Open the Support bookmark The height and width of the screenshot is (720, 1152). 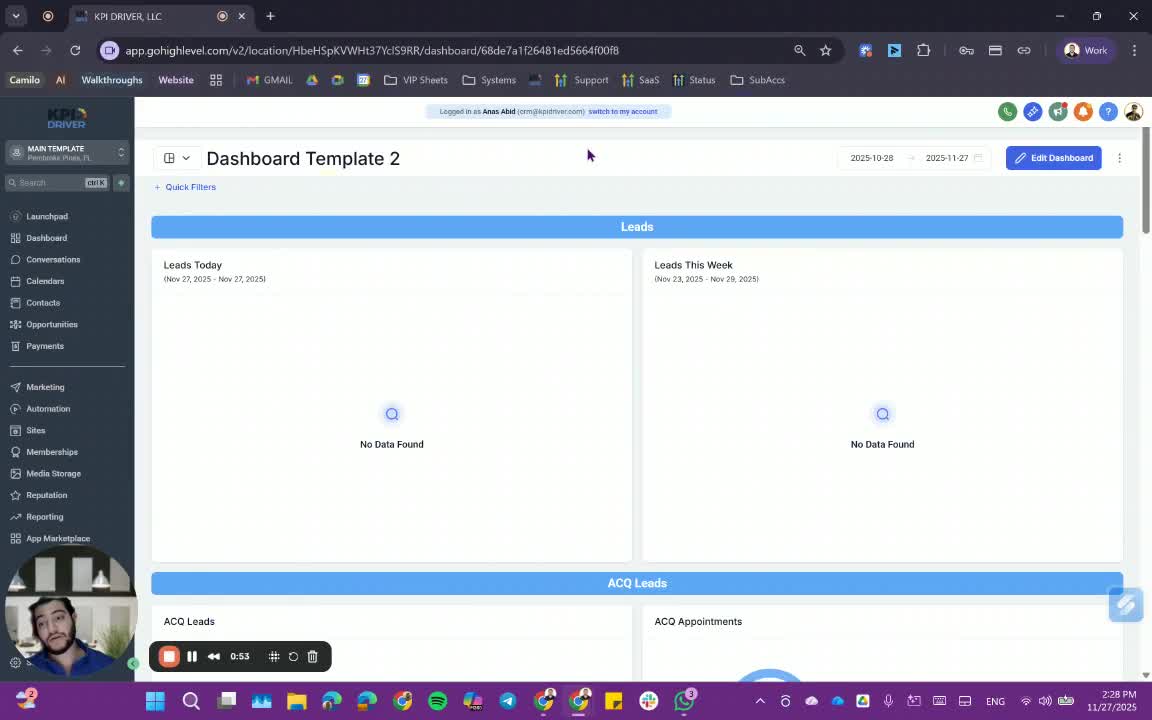click(x=582, y=80)
